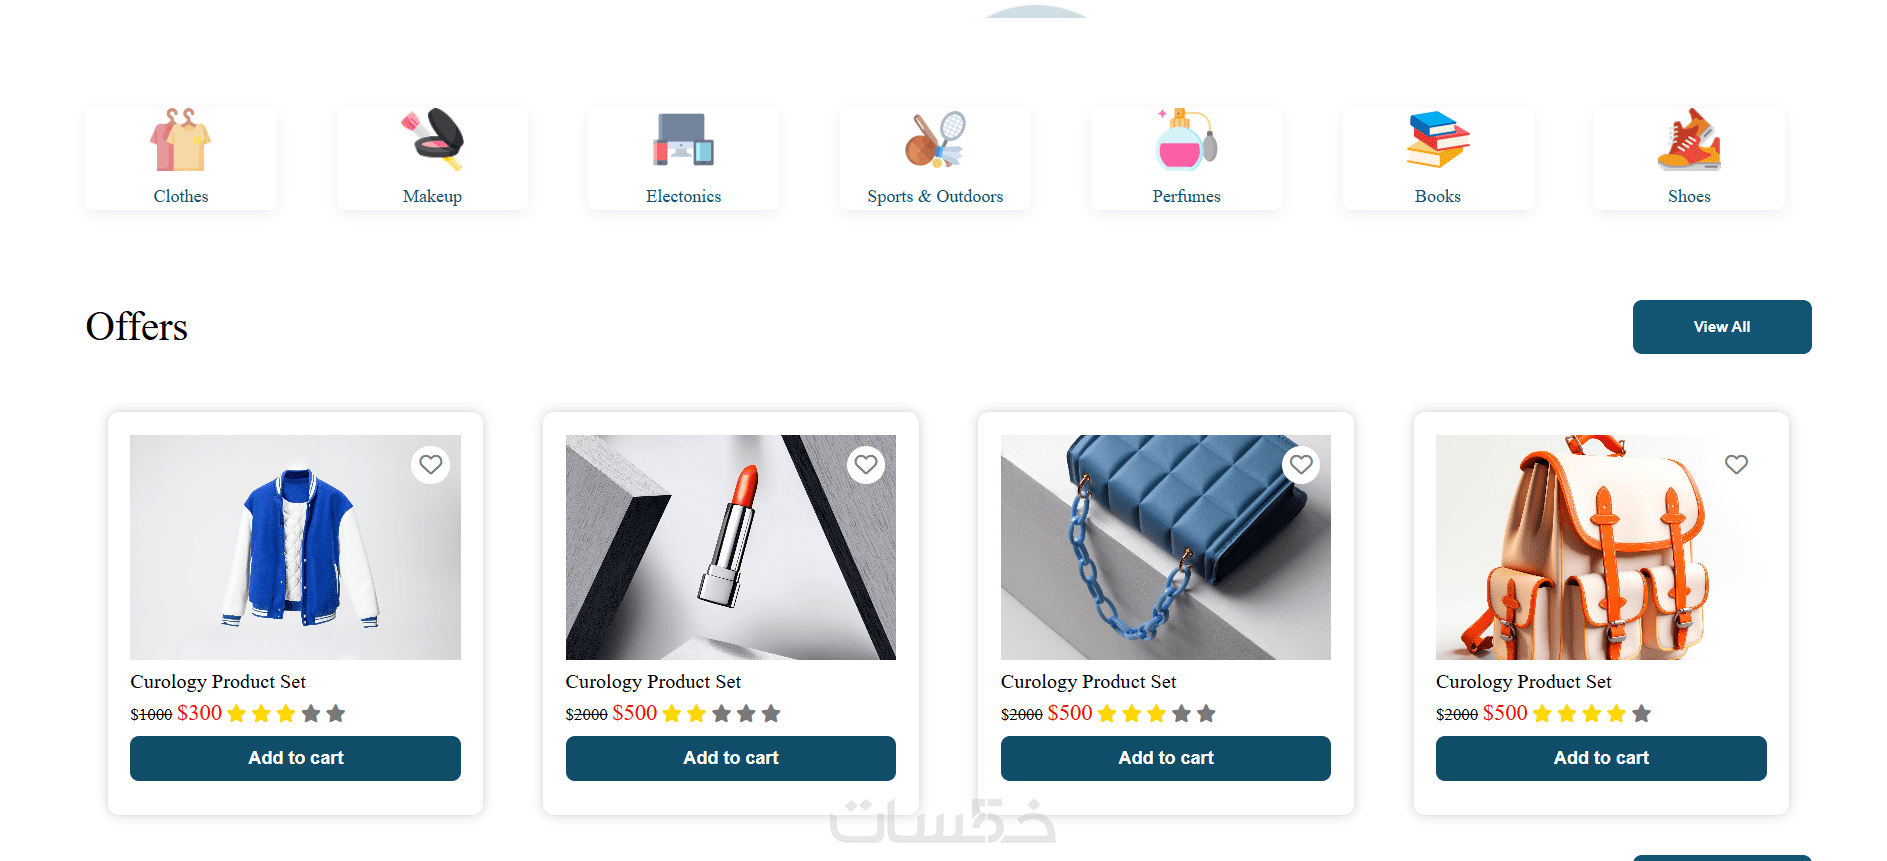Select the Books stack icon

pos(1438,140)
